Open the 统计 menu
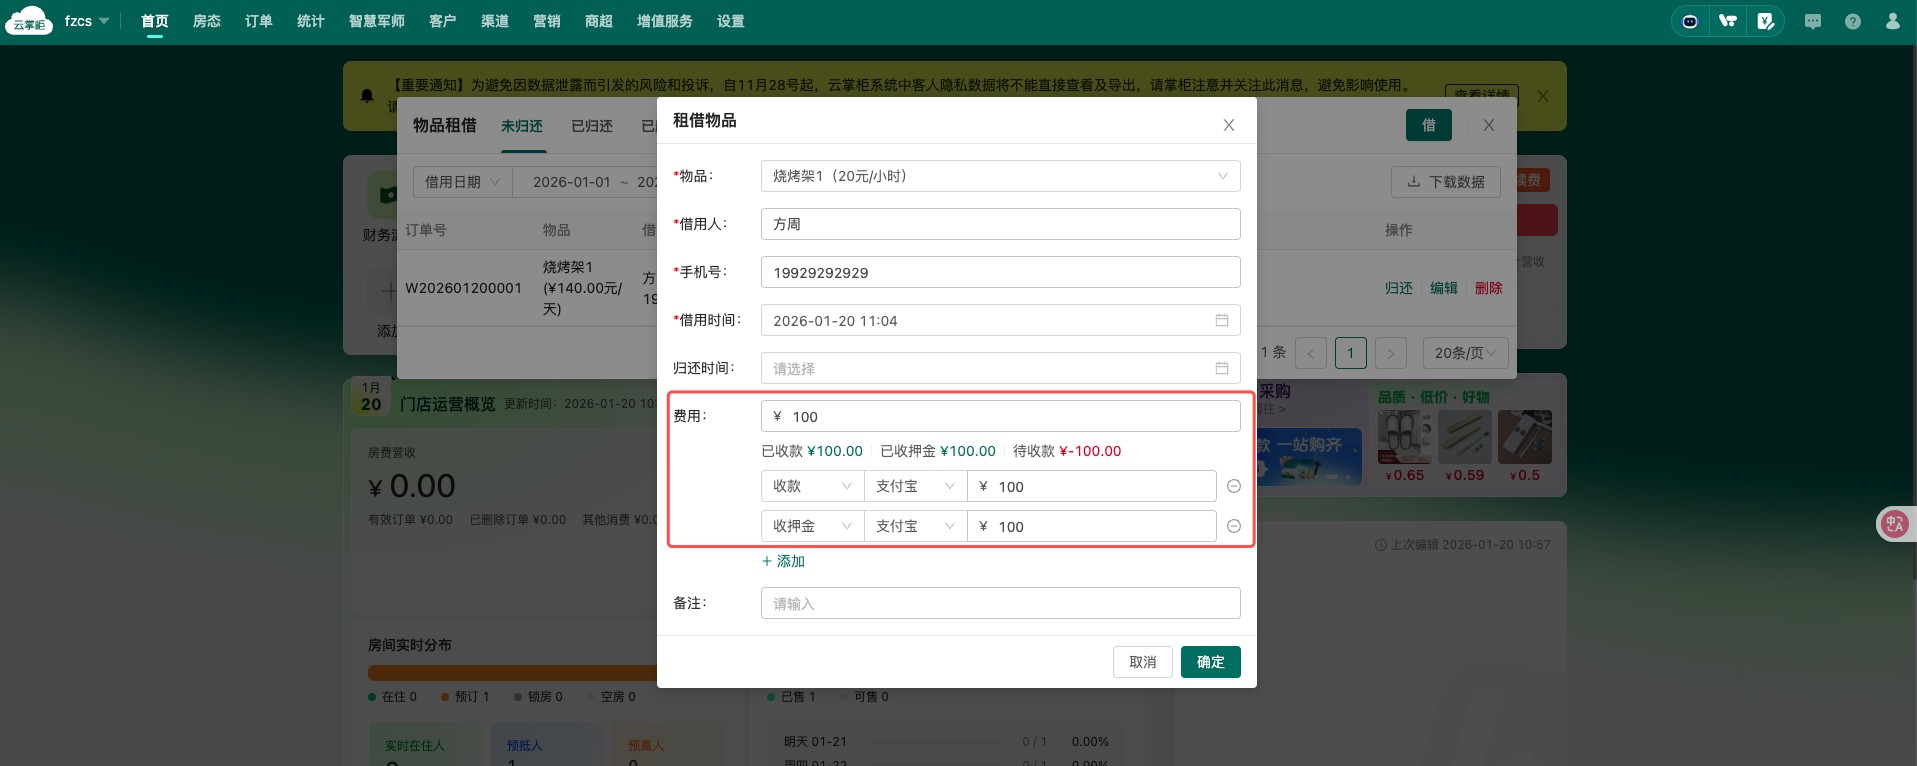Image resolution: width=1917 pixels, height=766 pixels. (310, 21)
